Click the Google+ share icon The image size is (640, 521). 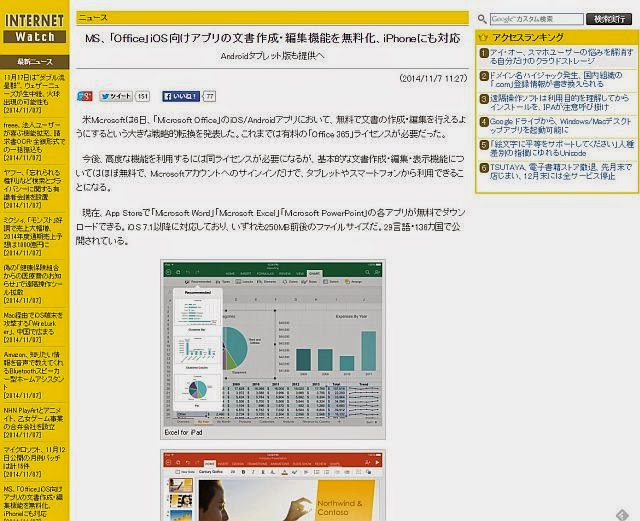84,96
